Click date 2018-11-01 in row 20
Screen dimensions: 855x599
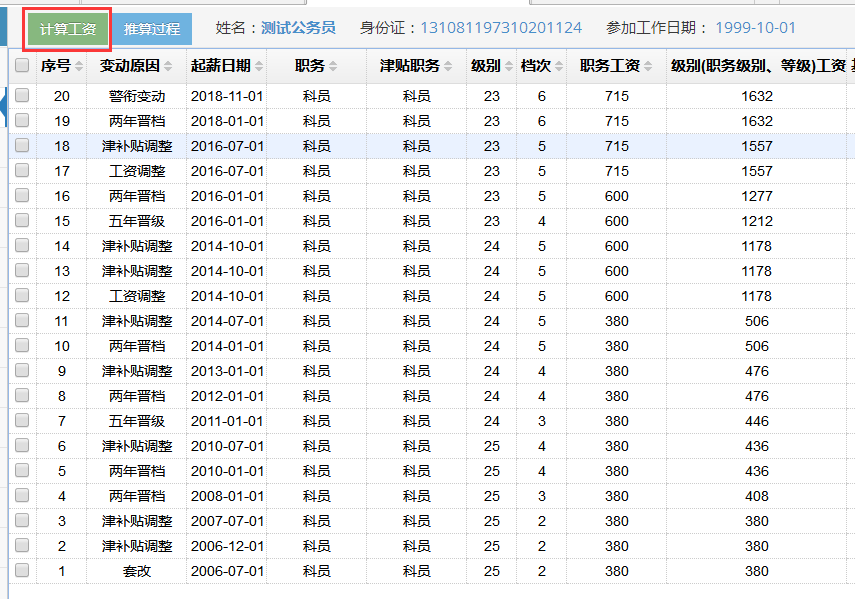227,96
